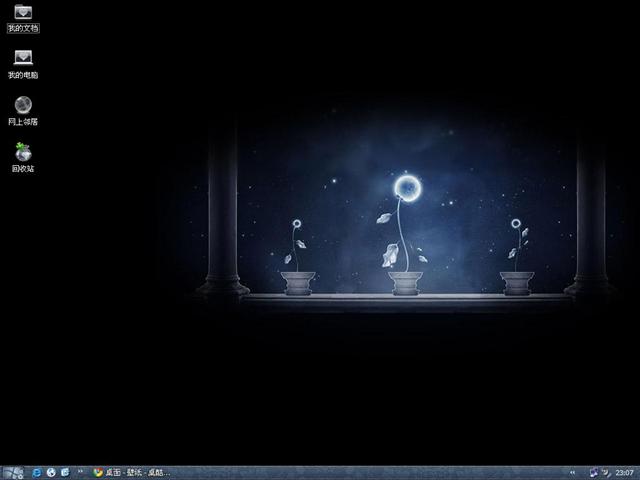Open the Windows Start button

coord(13,473)
